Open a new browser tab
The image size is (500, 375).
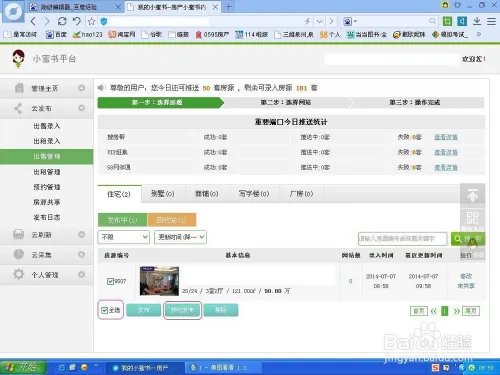click(229, 7)
